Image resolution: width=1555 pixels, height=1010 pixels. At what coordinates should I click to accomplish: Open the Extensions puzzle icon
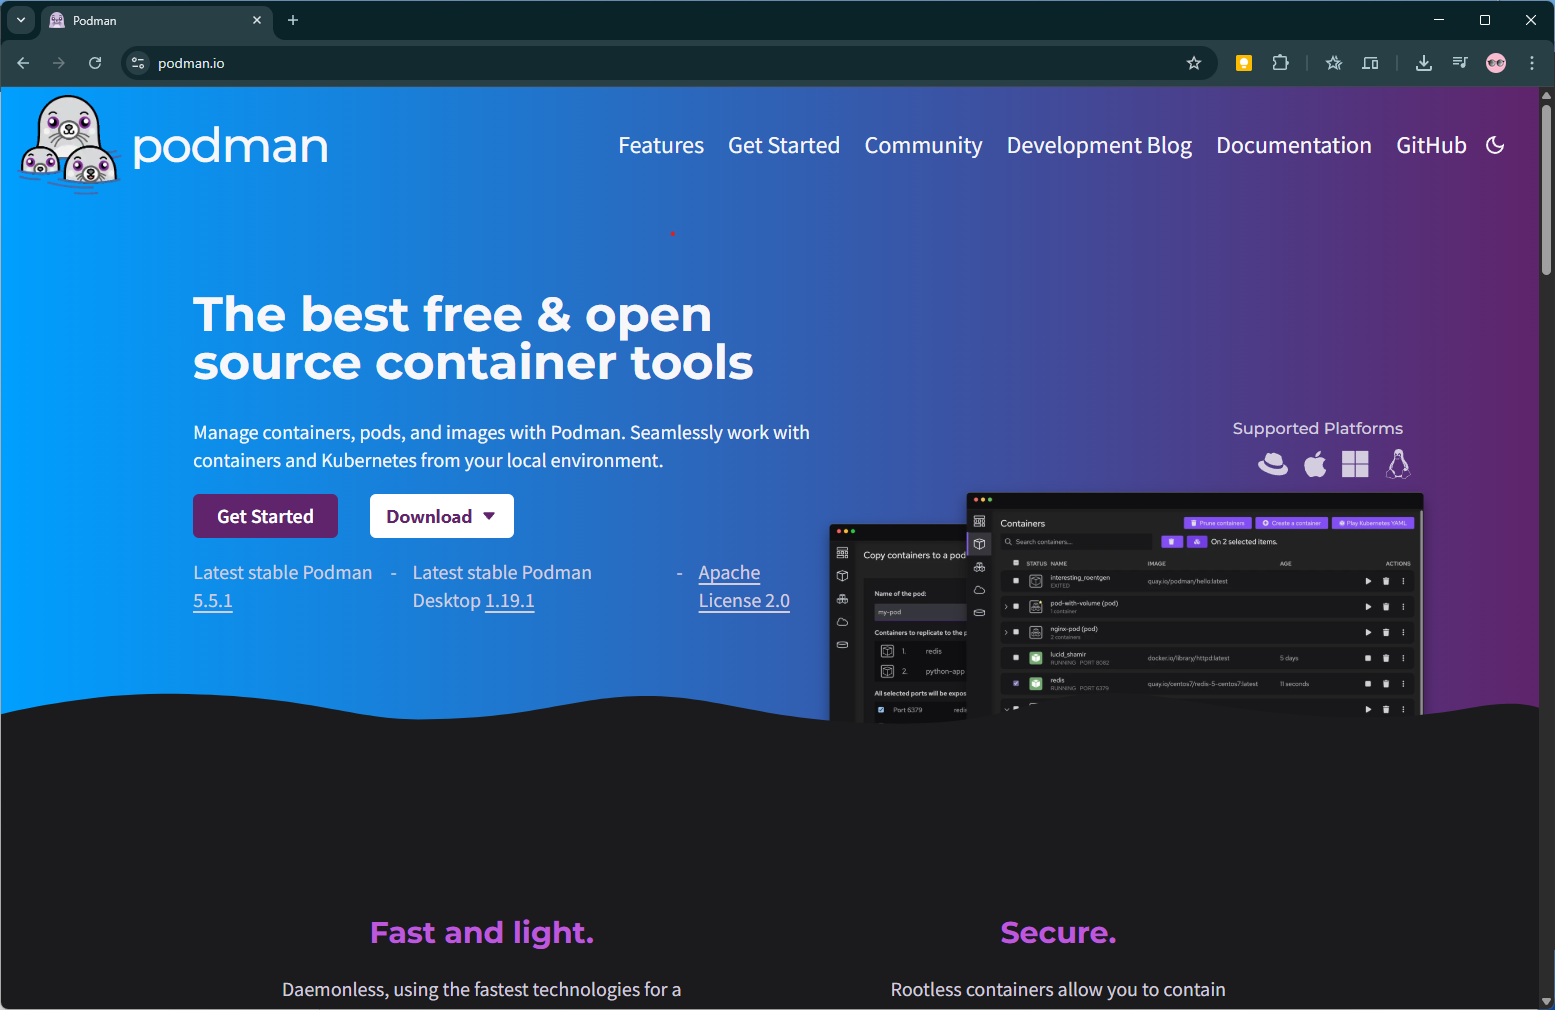click(x=1280, y=63)
